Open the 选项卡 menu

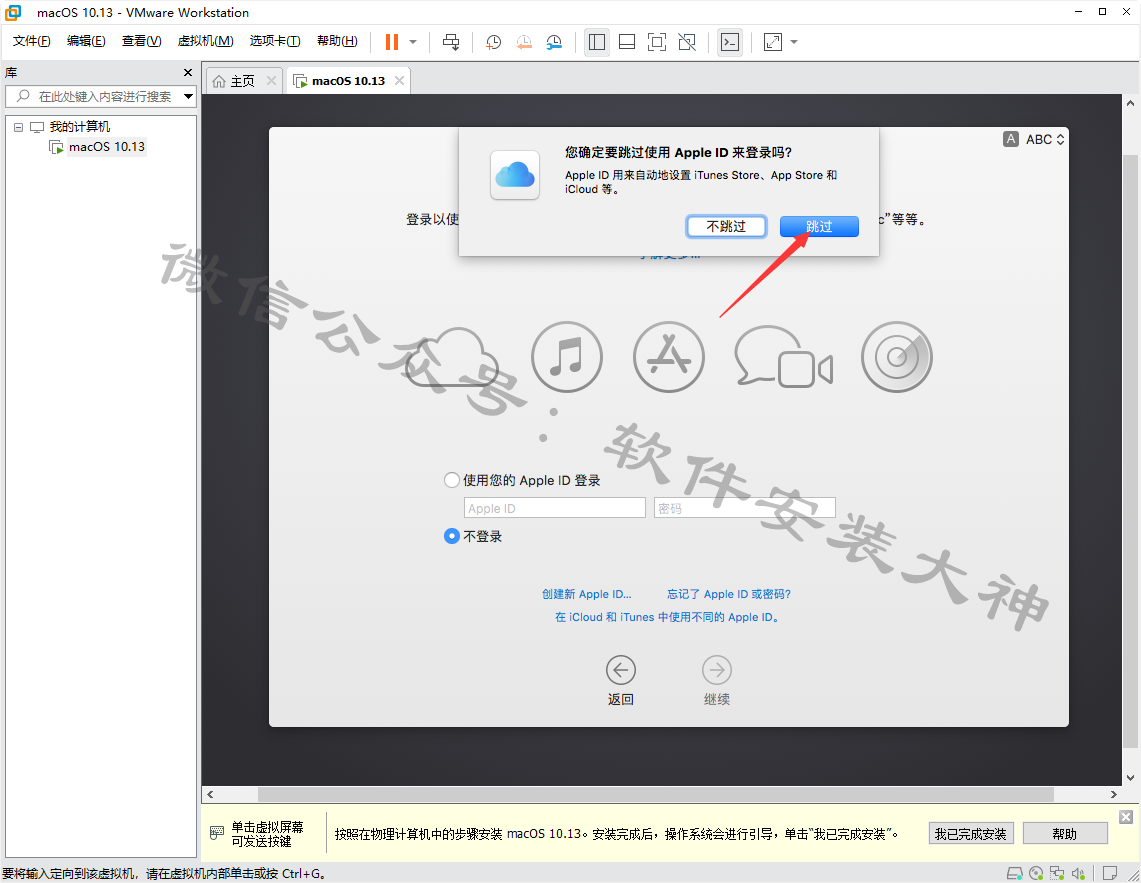275,41
